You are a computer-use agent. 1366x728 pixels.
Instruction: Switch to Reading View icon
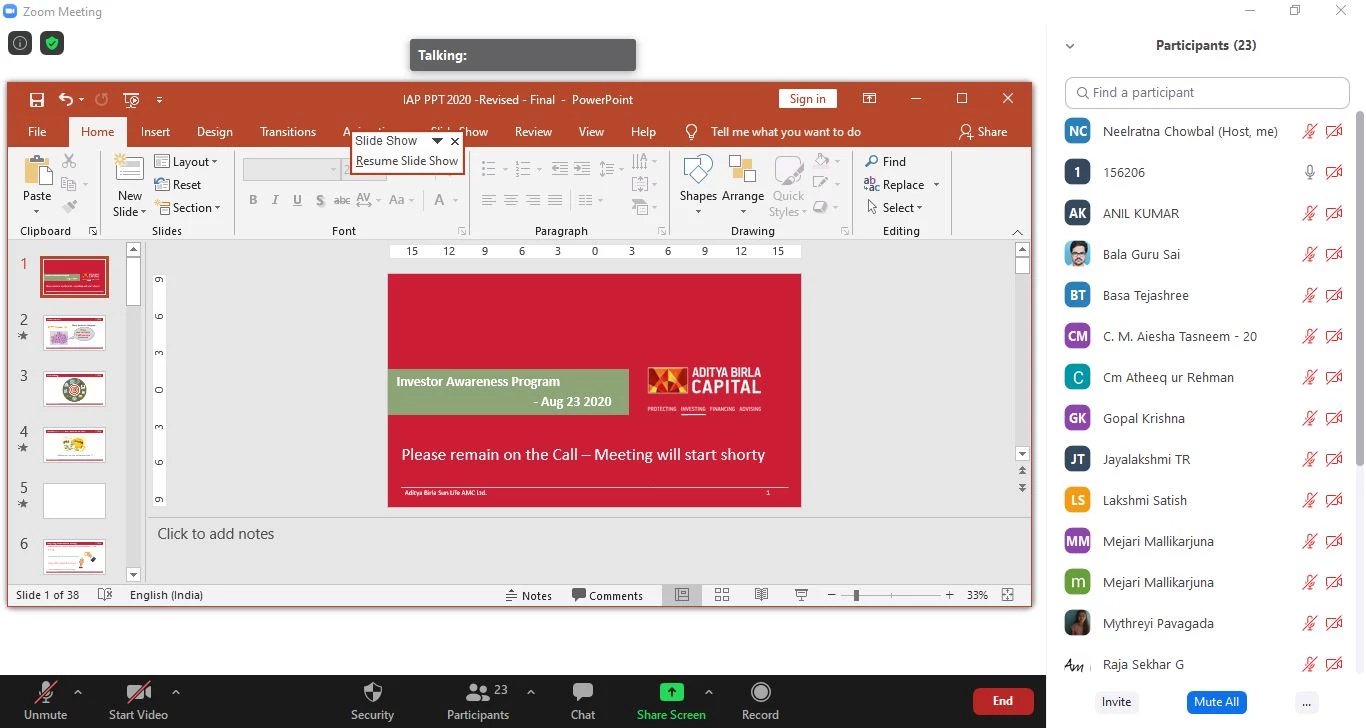pos(761,595)
